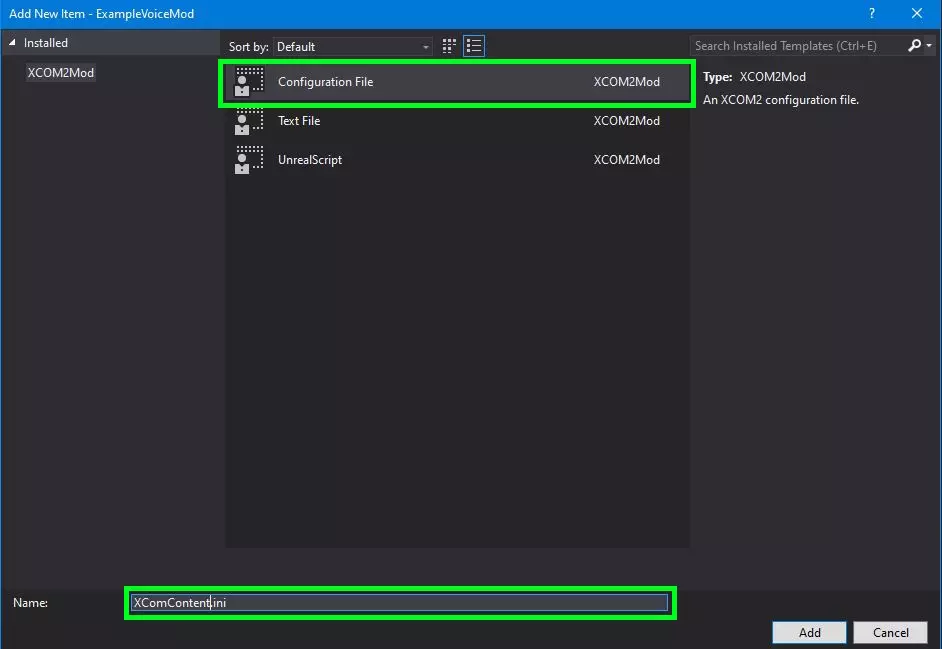Click the Installed header label
942x649 pixels.
[x=46, y=43]
